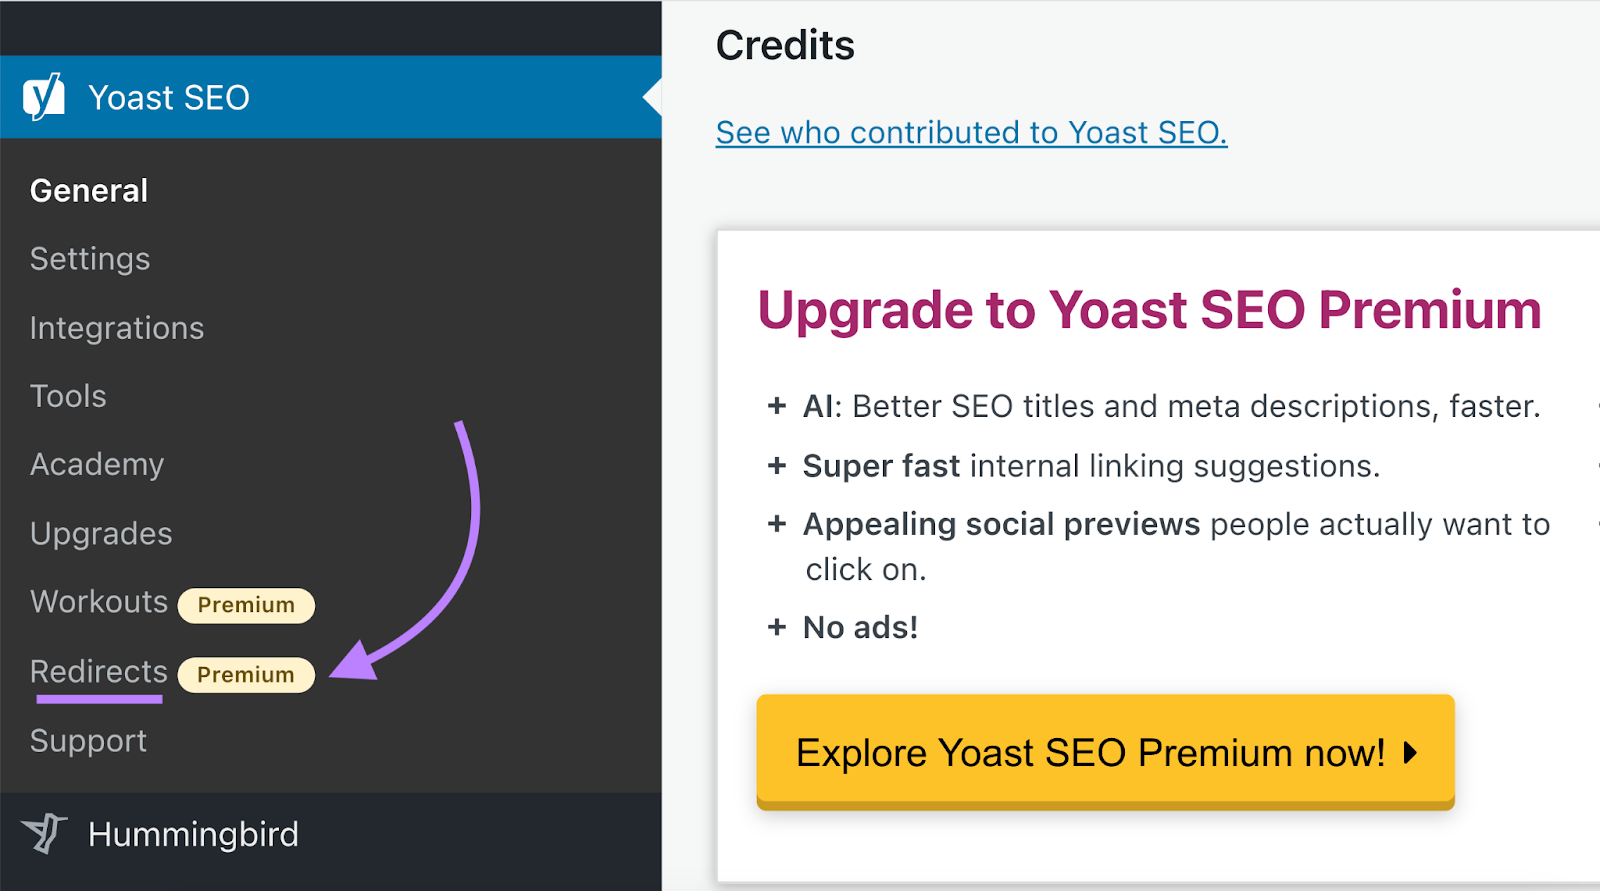Select Support in the Yoast menu
This screenshot has height=891, width=1600.
88,740
